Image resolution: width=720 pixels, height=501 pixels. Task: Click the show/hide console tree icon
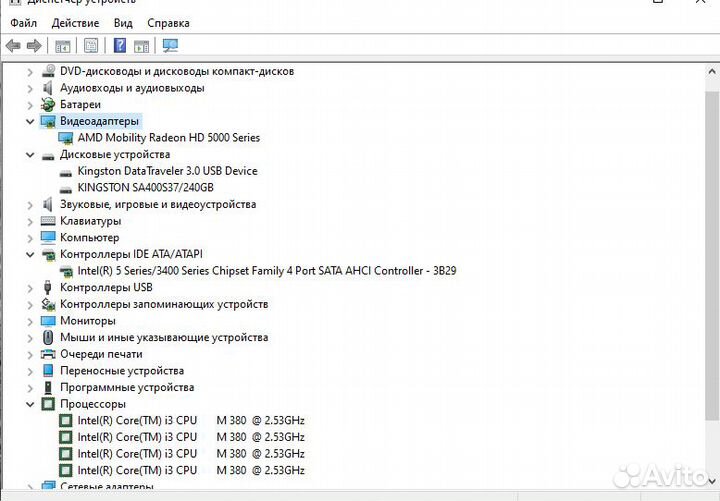pyautogui.click(x=62, y=45)
